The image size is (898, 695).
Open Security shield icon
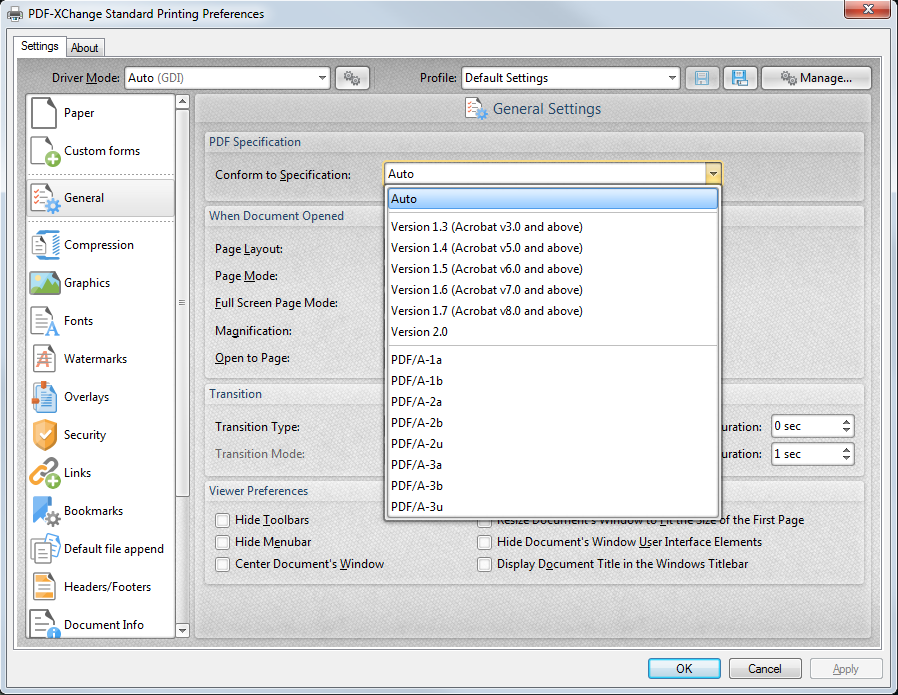pyautogui.click(x=45, y=435)
